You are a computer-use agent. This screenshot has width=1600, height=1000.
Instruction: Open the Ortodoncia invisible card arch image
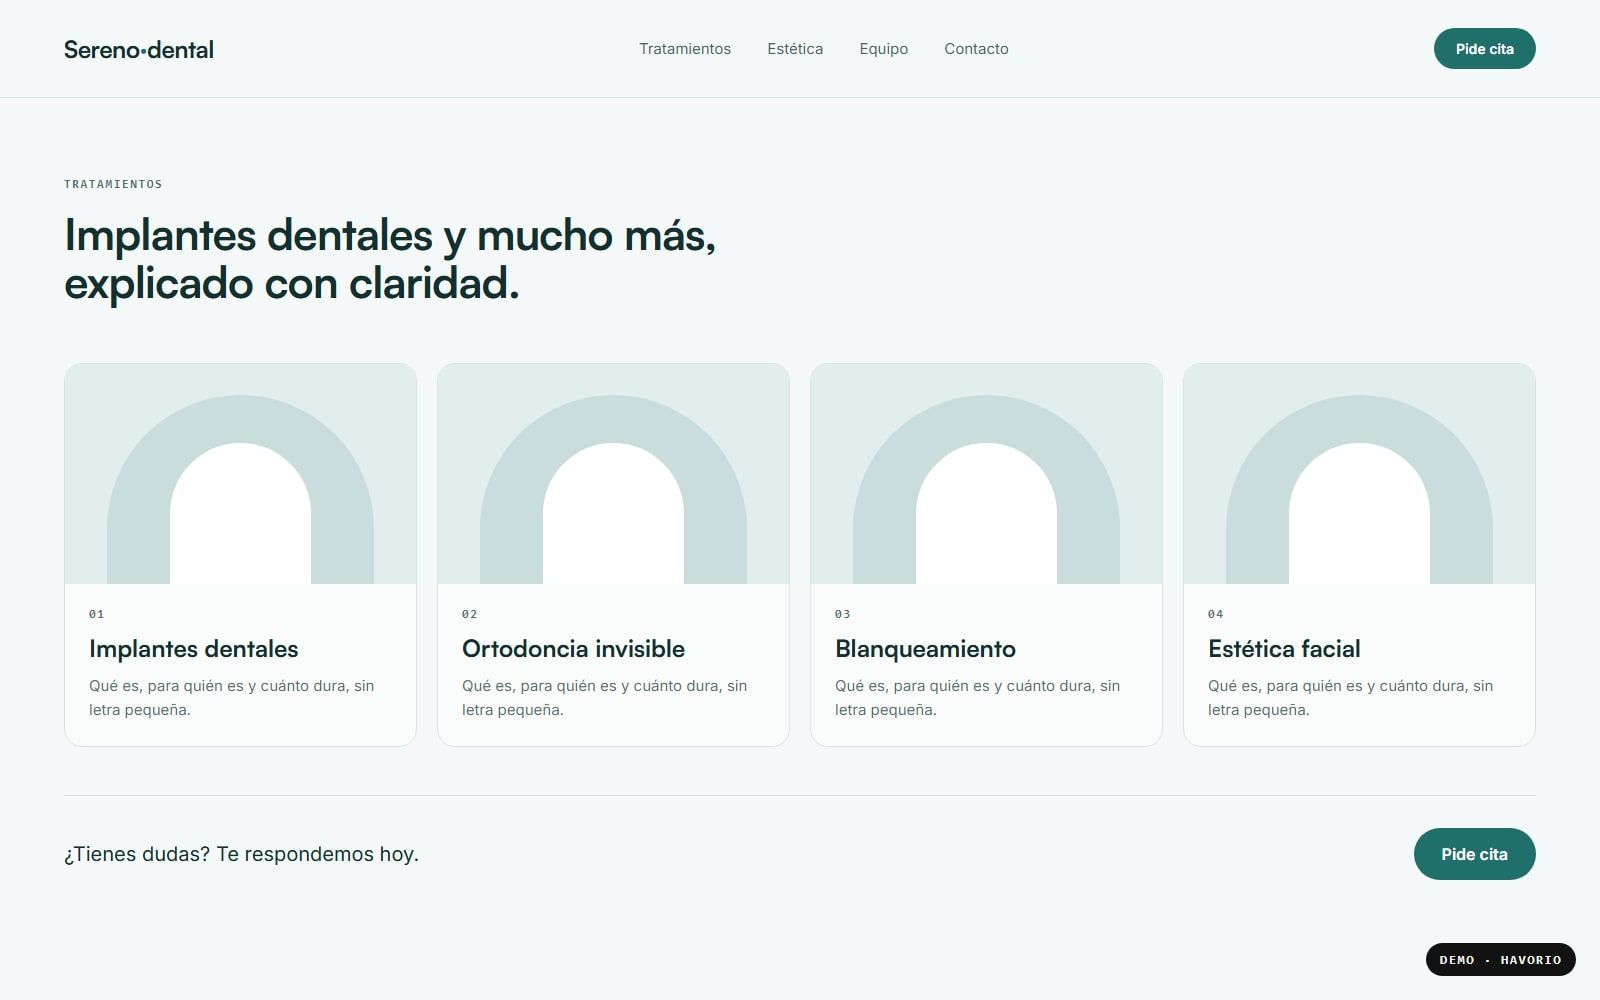pyautogui.click(x=613, y=474)
